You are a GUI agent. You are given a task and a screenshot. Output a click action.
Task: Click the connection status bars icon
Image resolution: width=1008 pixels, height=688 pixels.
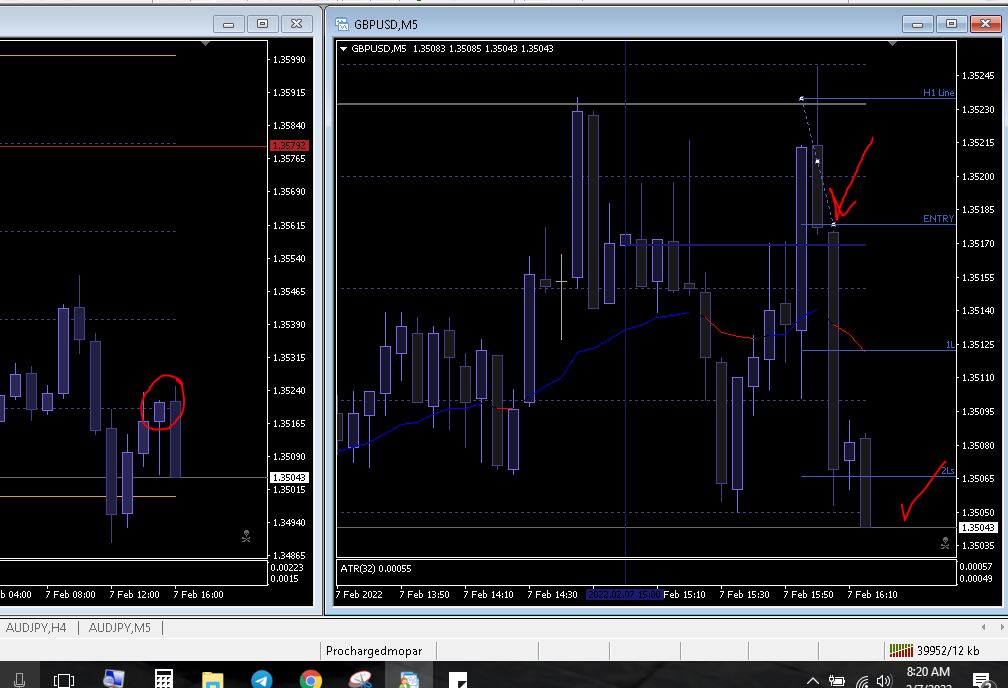click(x=901, y=650)
